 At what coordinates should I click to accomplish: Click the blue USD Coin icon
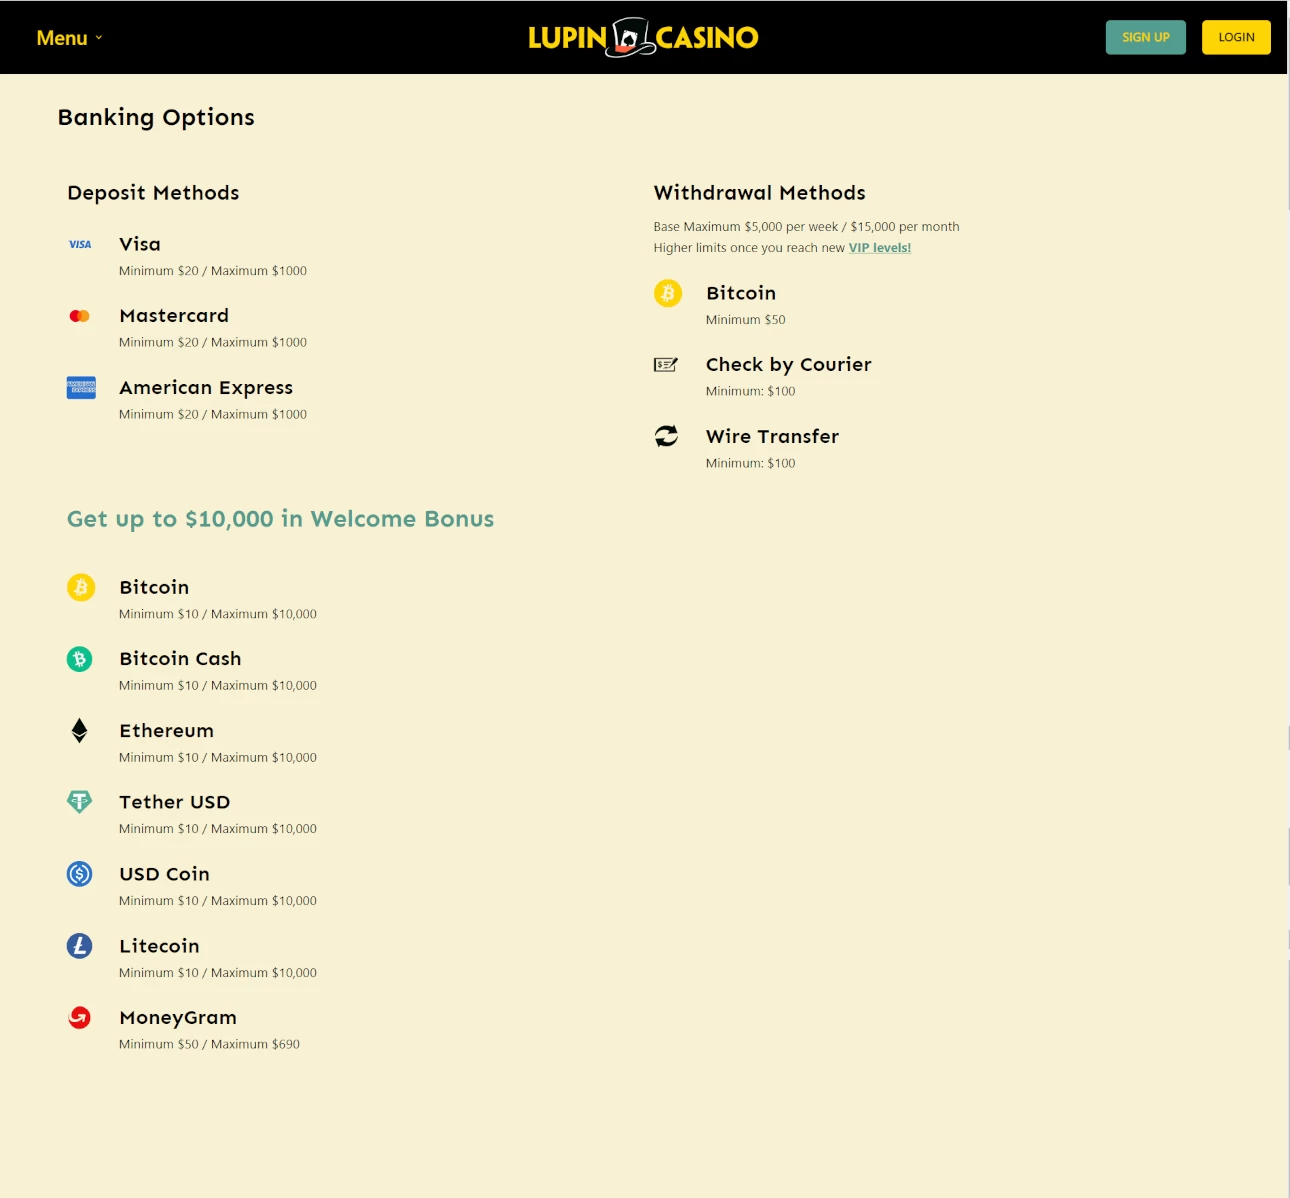(x=80, y=874)
